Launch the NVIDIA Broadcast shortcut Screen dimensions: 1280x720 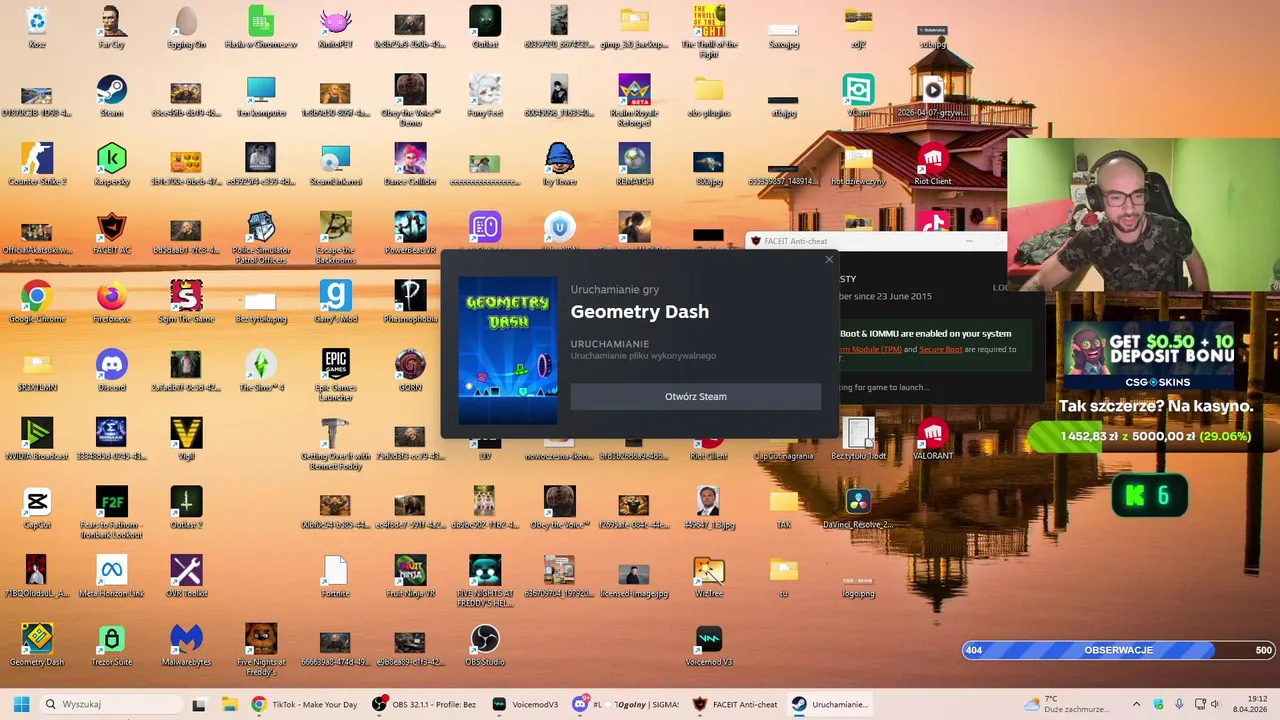click(x=37, y=439)
